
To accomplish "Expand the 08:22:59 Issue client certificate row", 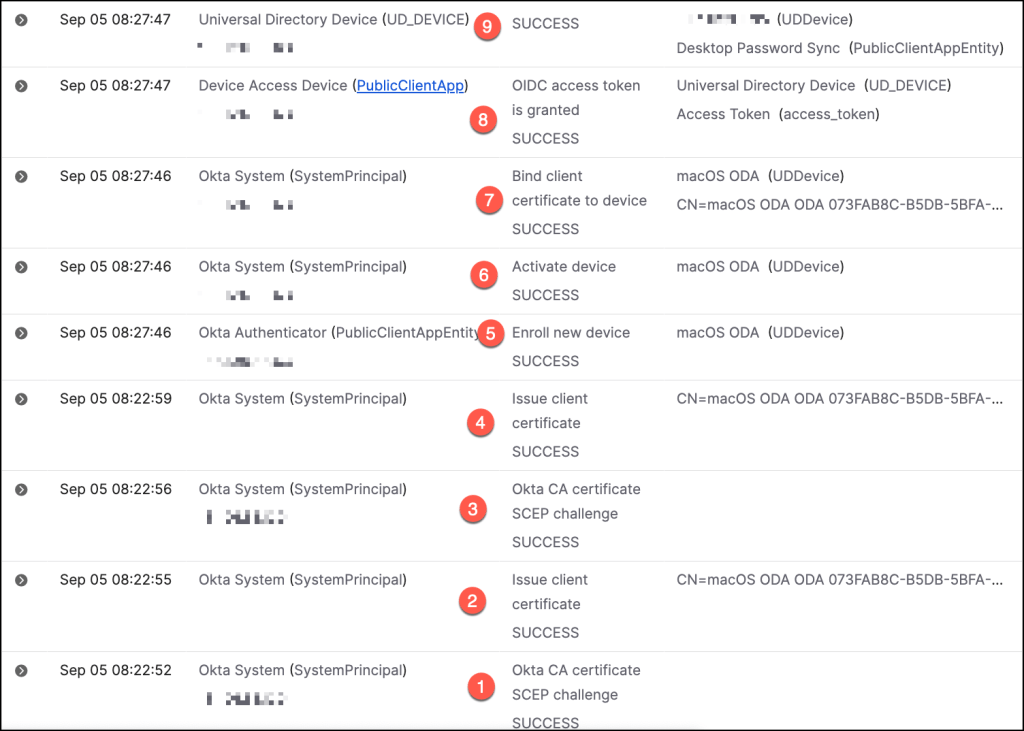I will click(21, 399).
